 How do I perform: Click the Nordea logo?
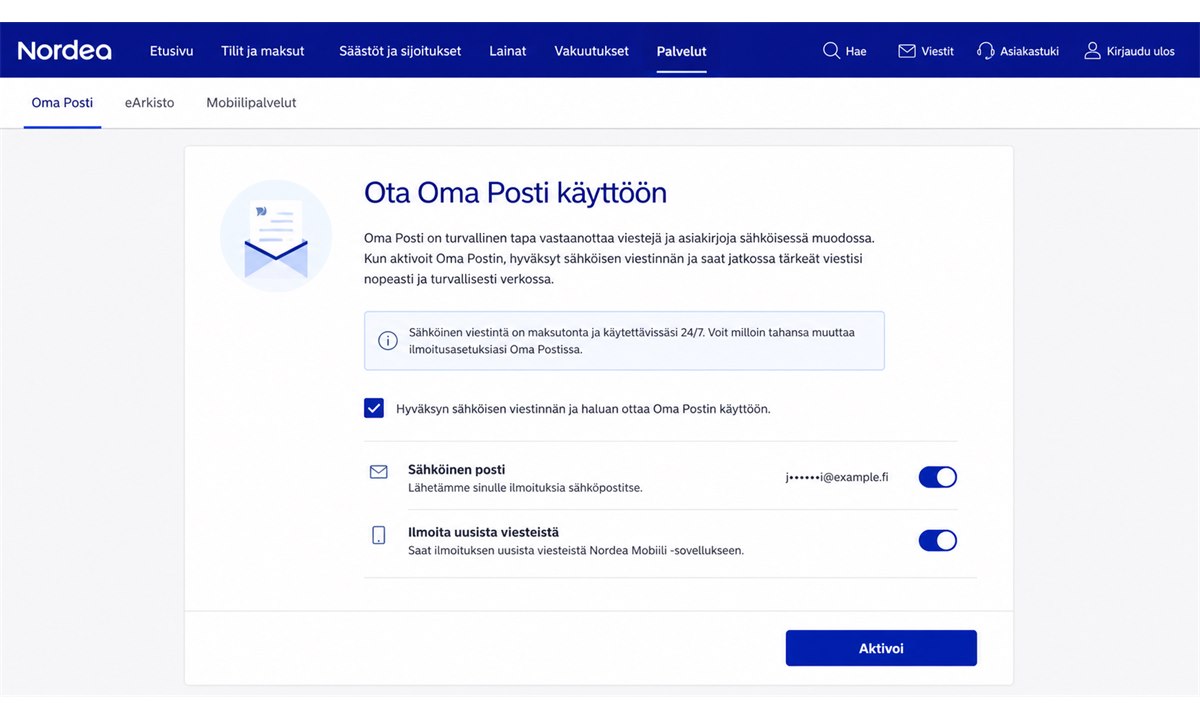coord(64,50)
